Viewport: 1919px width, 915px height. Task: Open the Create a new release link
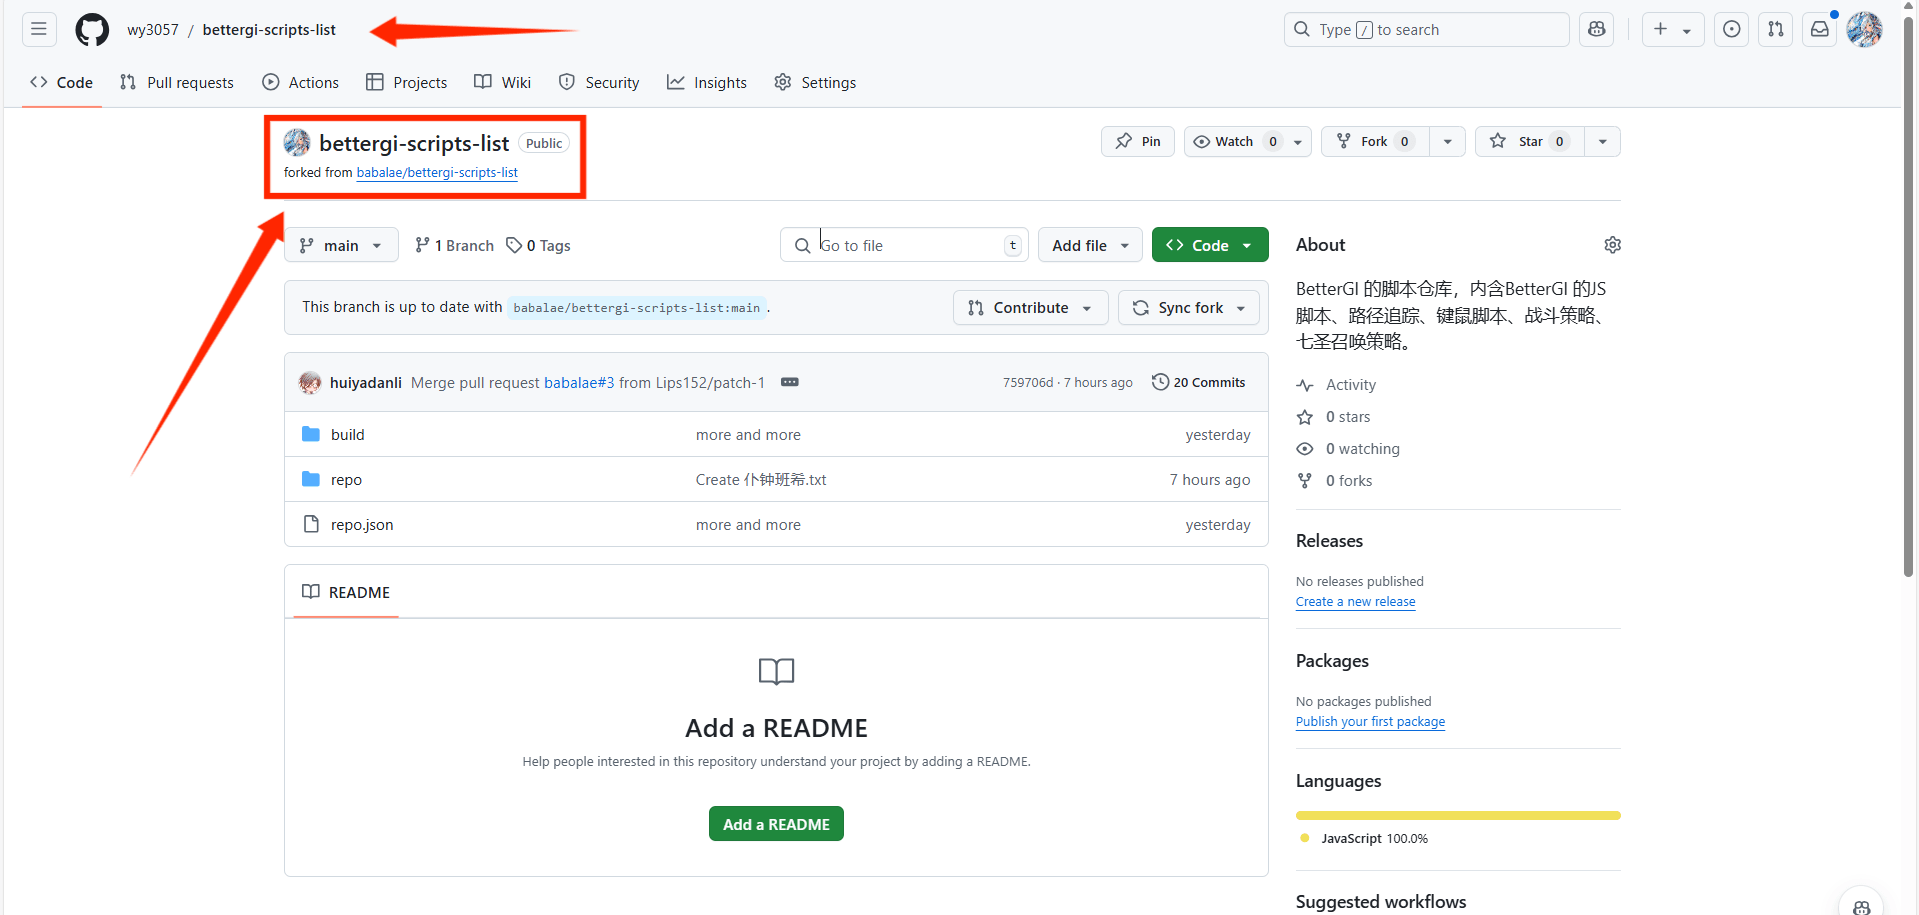coord(1355,602)
